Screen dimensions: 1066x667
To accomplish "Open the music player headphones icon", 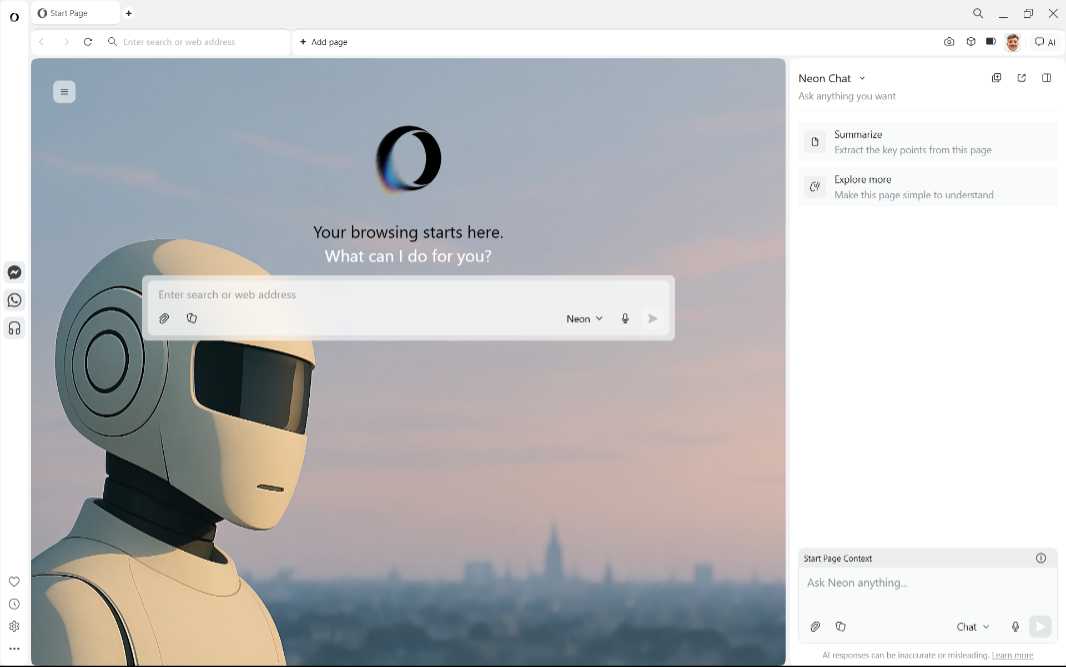I will [x=15, y=328].
